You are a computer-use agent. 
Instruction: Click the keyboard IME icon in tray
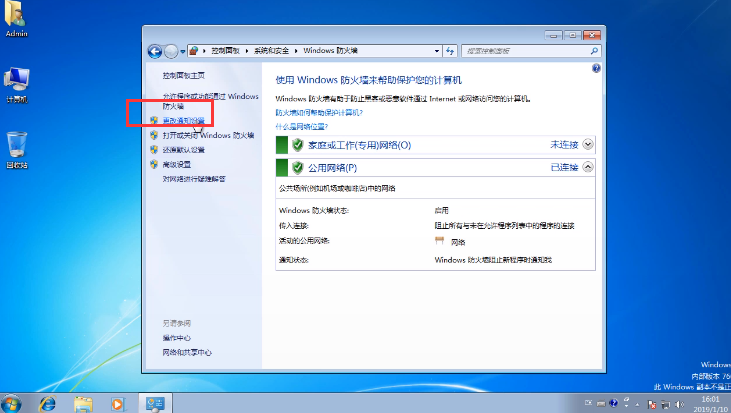click(x=601, y=403)
